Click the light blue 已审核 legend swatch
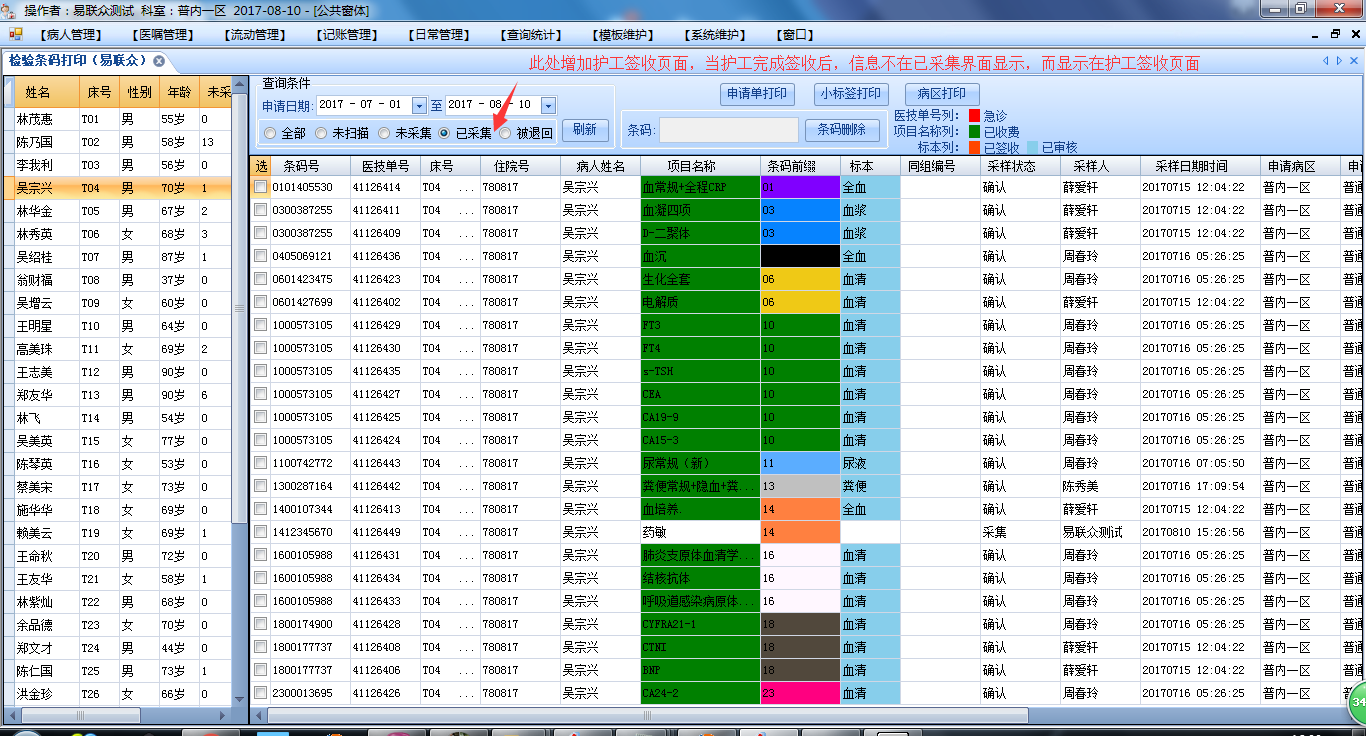 [x=1032, y=147]
